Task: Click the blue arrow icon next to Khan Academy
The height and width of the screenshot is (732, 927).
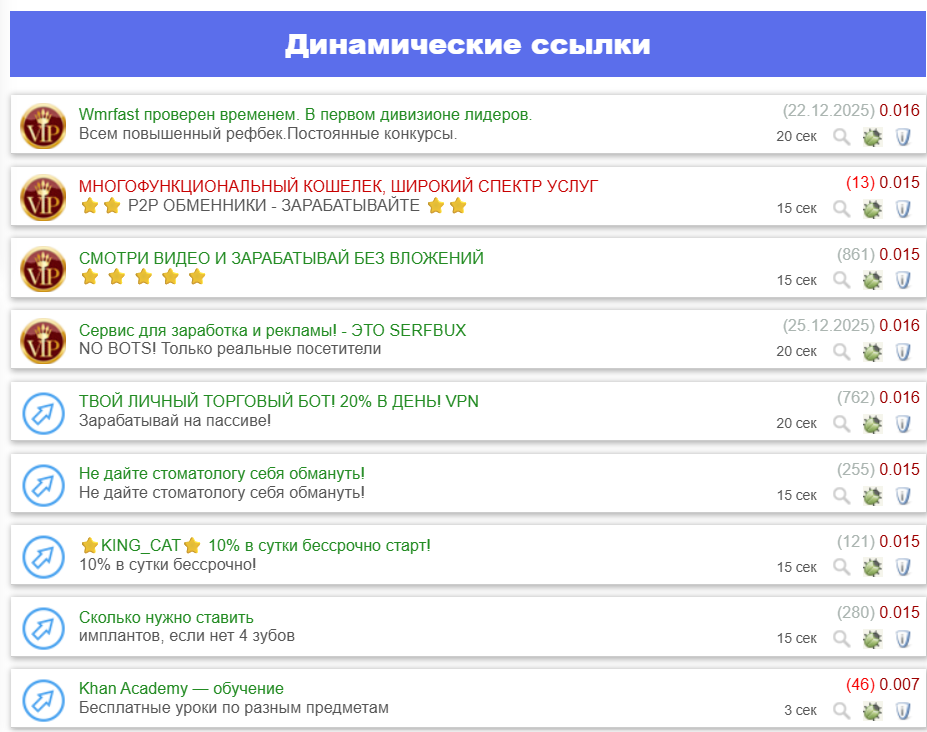Action: pyautogui.click(x=43, y=699)
